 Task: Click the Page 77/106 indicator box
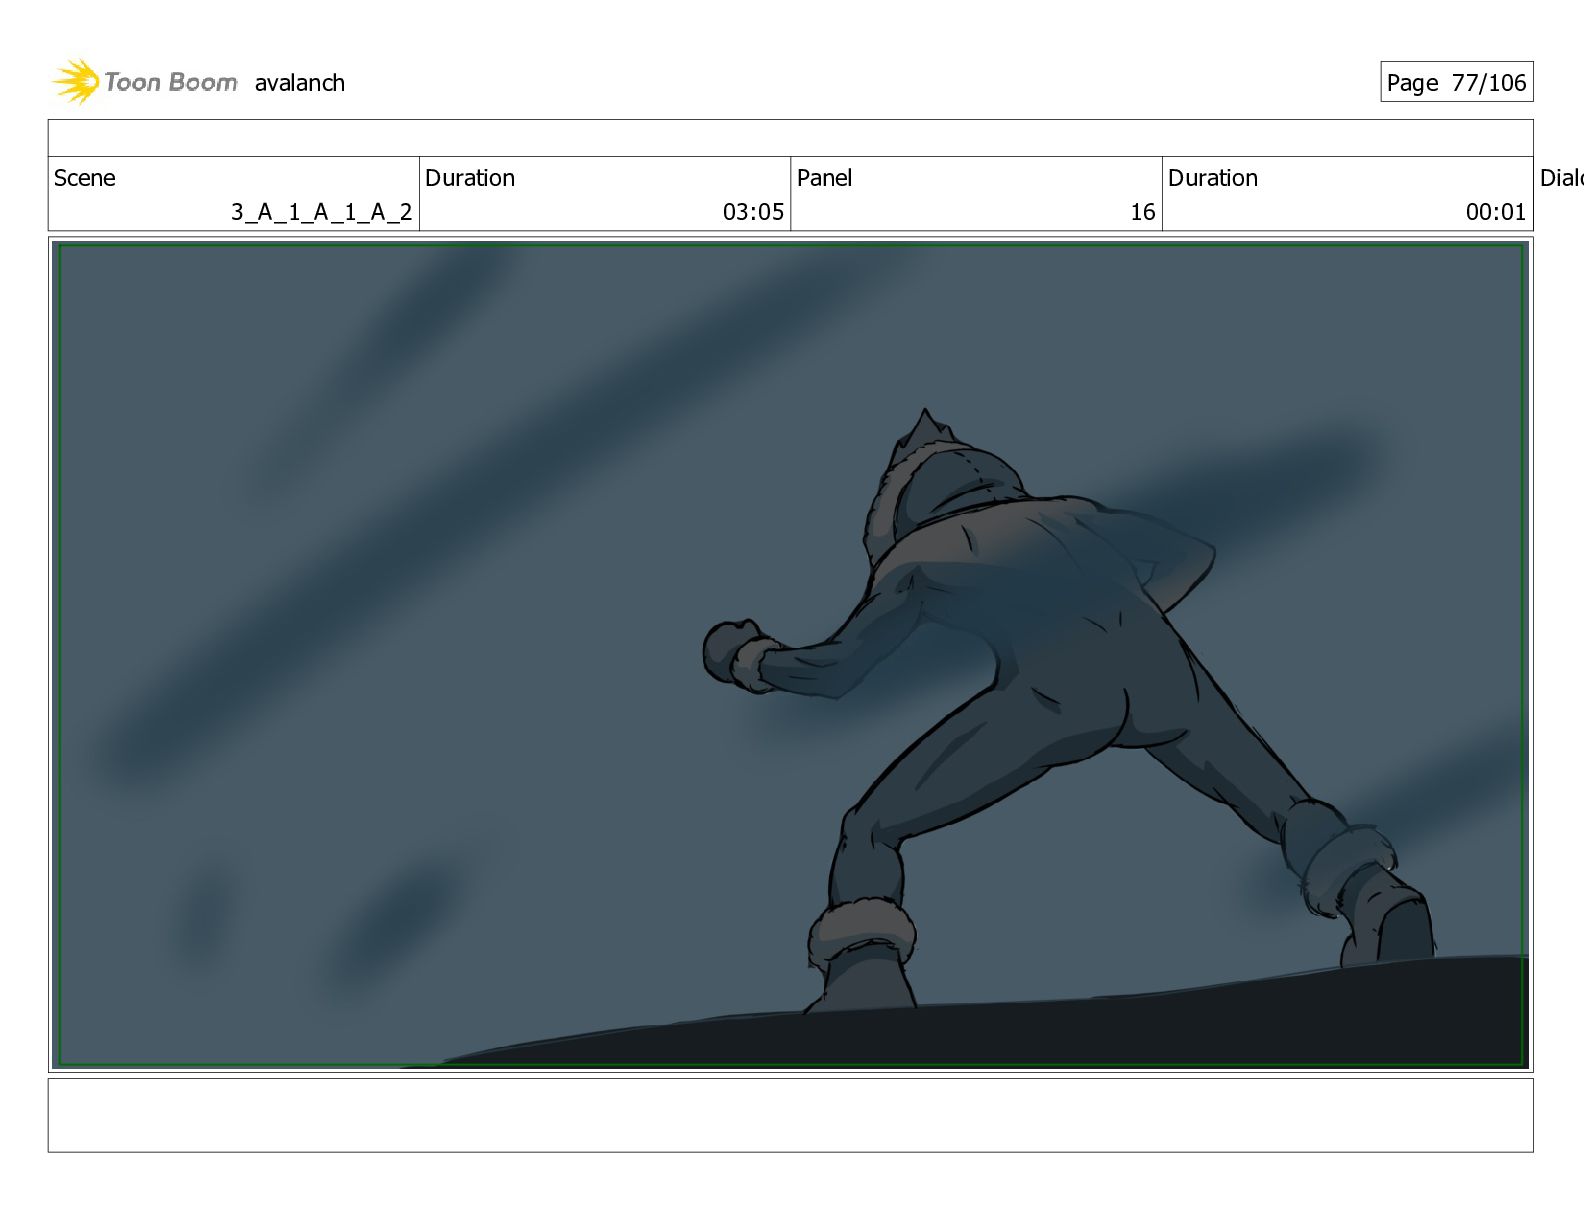coord(1456,82)
